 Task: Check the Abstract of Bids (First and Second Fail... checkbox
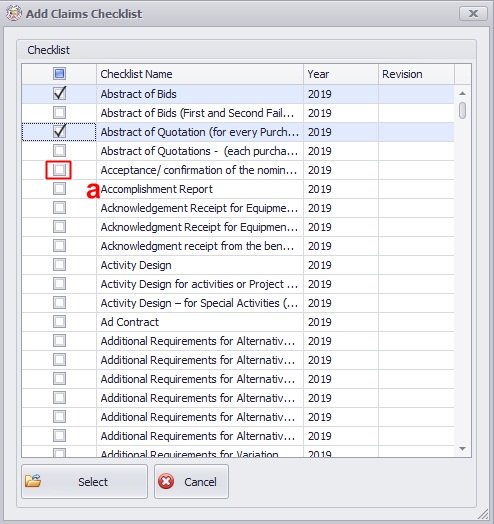(x=59, y=113)
